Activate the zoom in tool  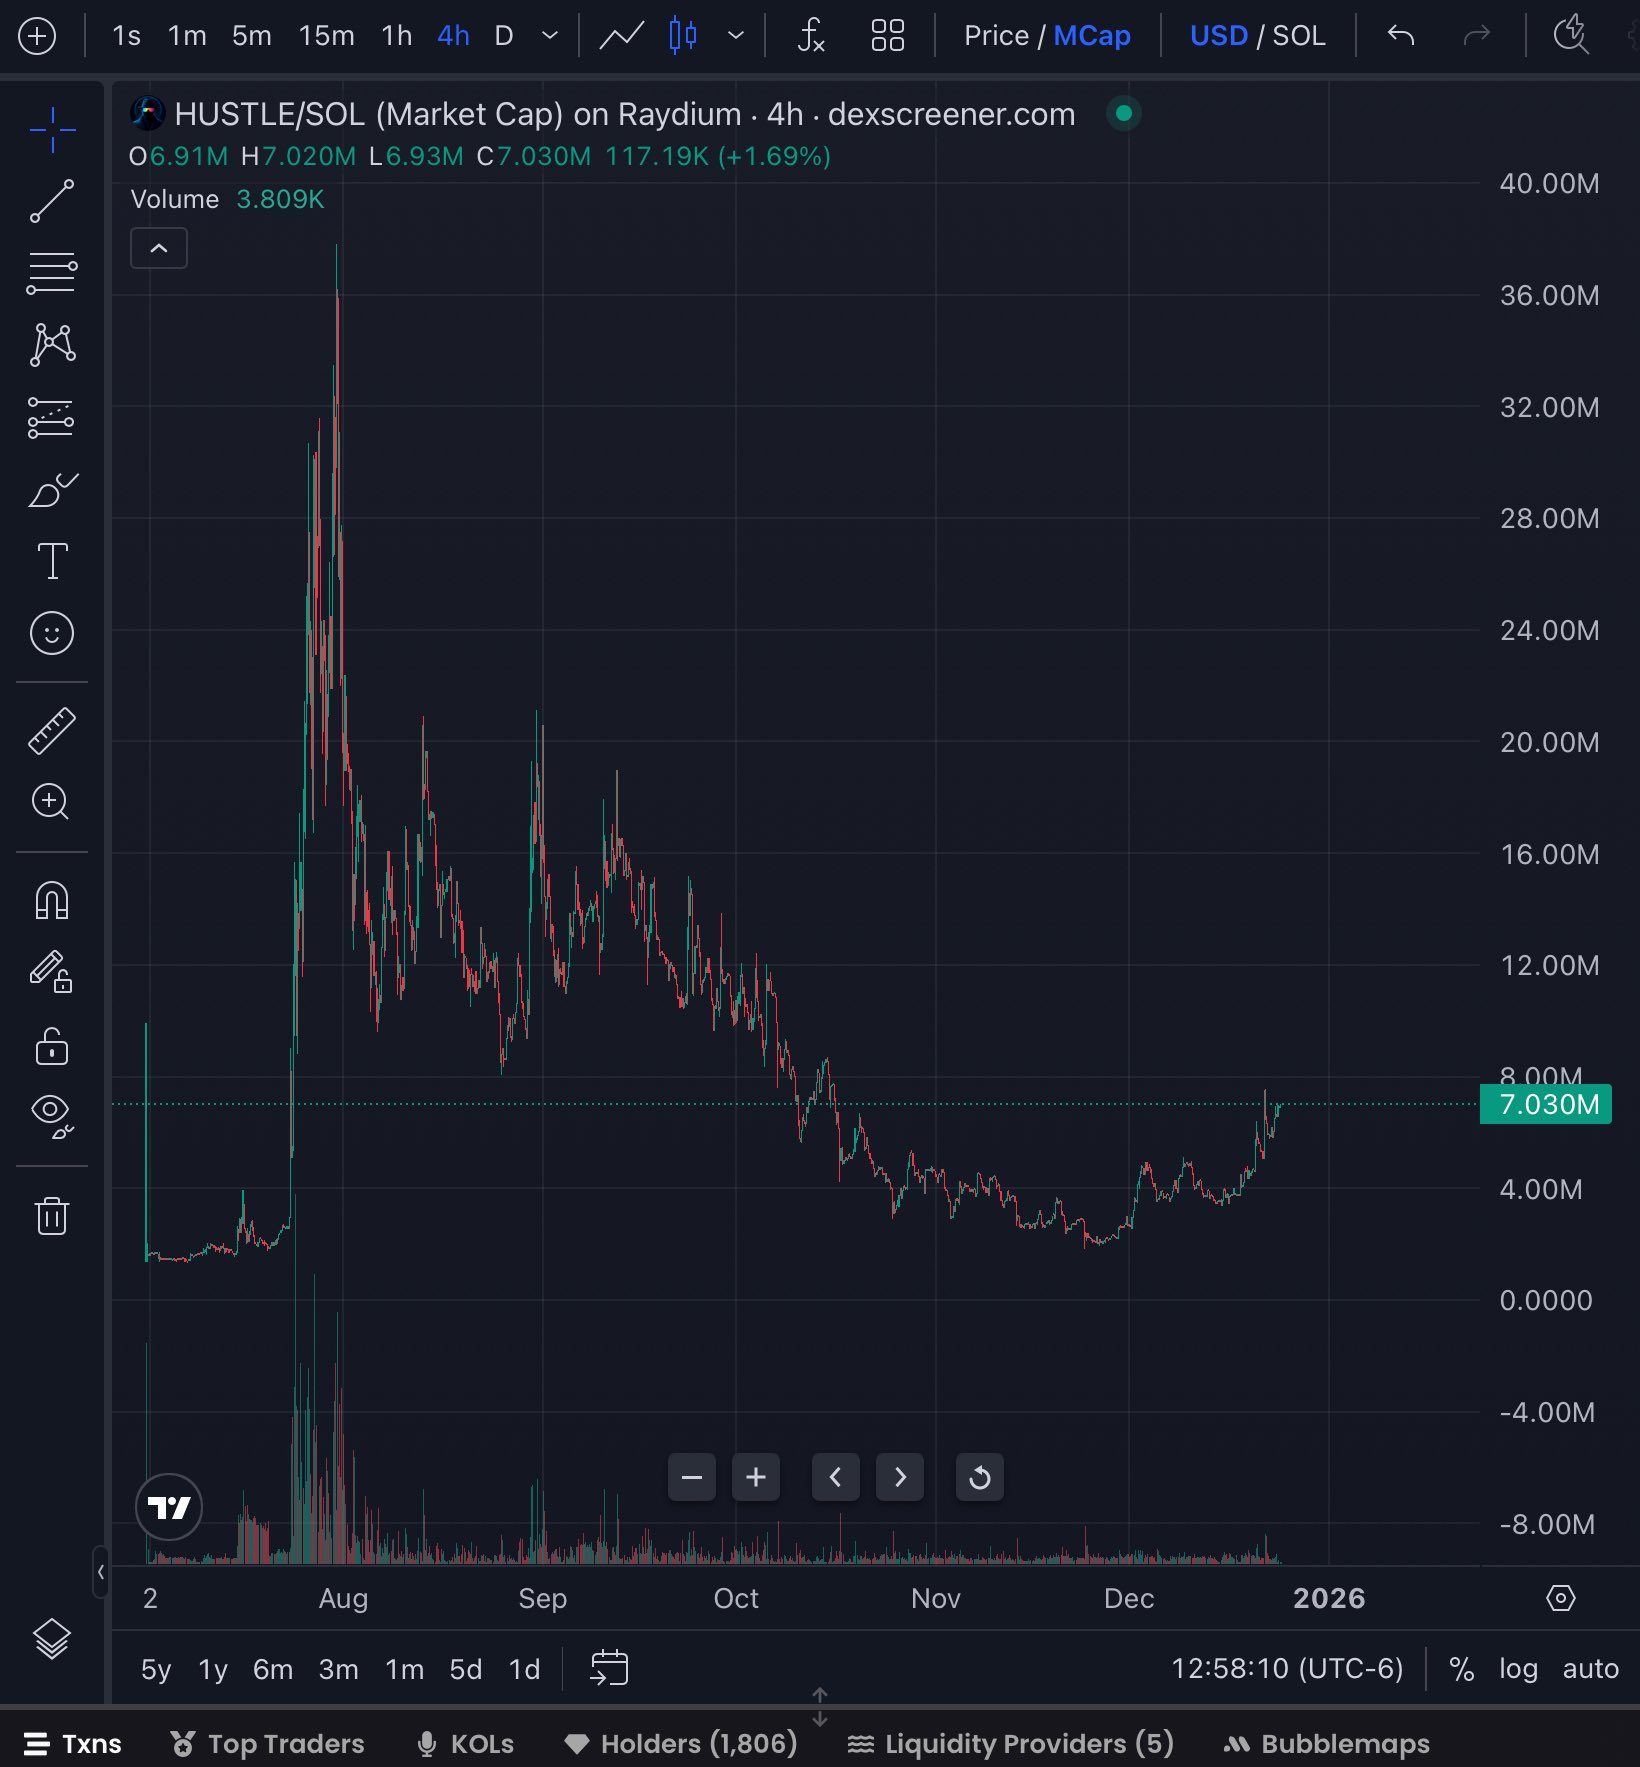[52, 802]
